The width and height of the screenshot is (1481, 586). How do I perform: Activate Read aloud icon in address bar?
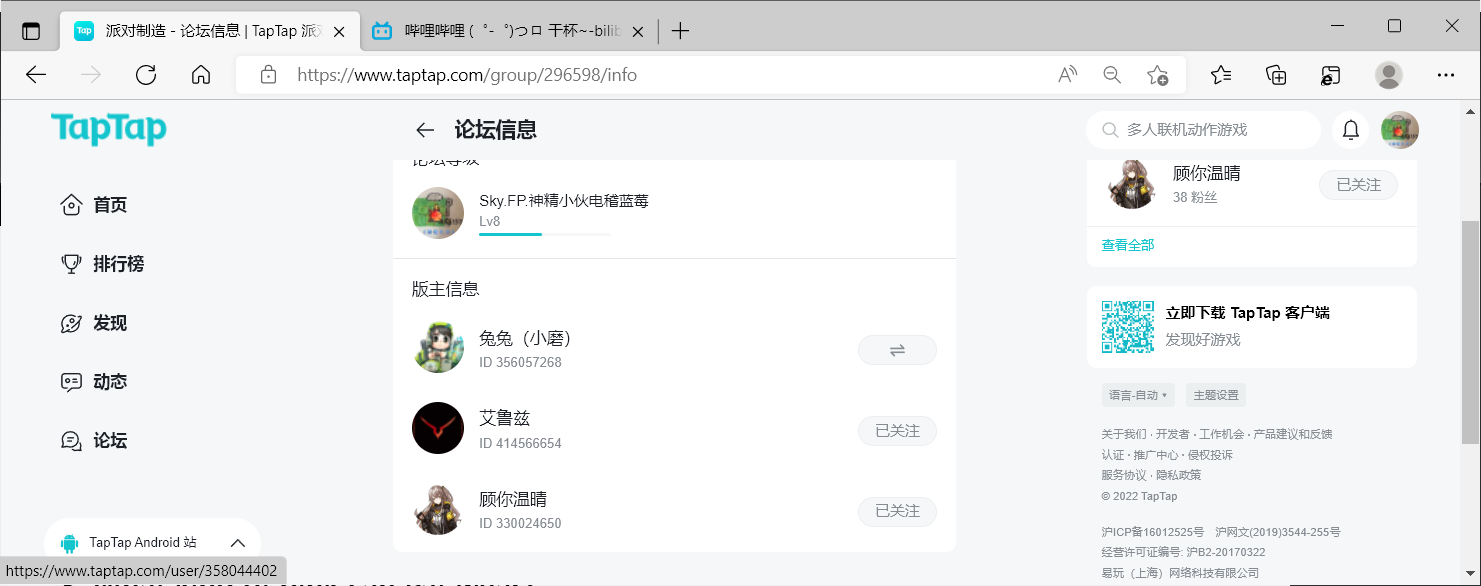[1068, 75]
